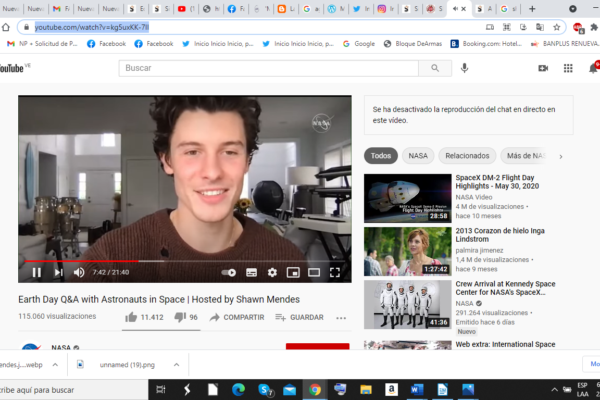
Task: Open NP + Solicitud de P bookmark
Action: 42,44
